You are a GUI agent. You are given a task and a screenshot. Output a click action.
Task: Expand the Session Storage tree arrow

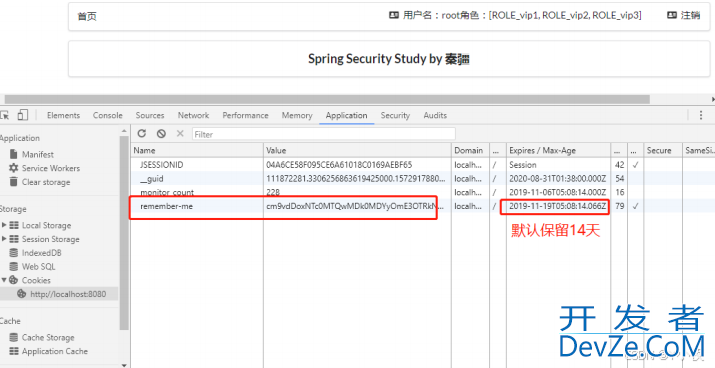4,239
